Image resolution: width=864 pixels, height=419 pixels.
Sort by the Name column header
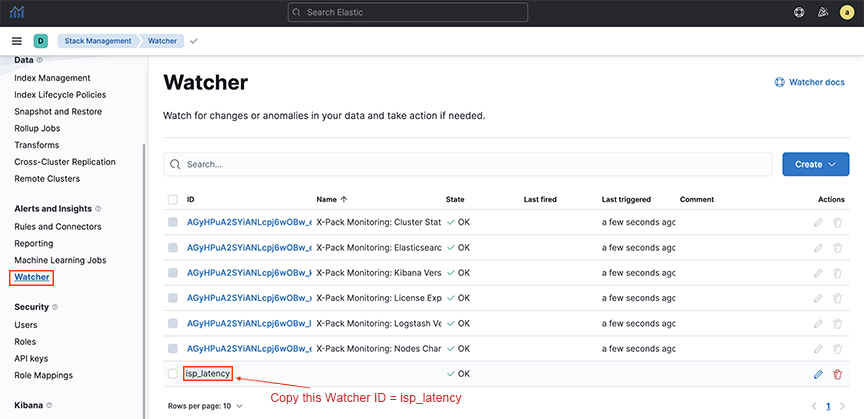(332, 199)
